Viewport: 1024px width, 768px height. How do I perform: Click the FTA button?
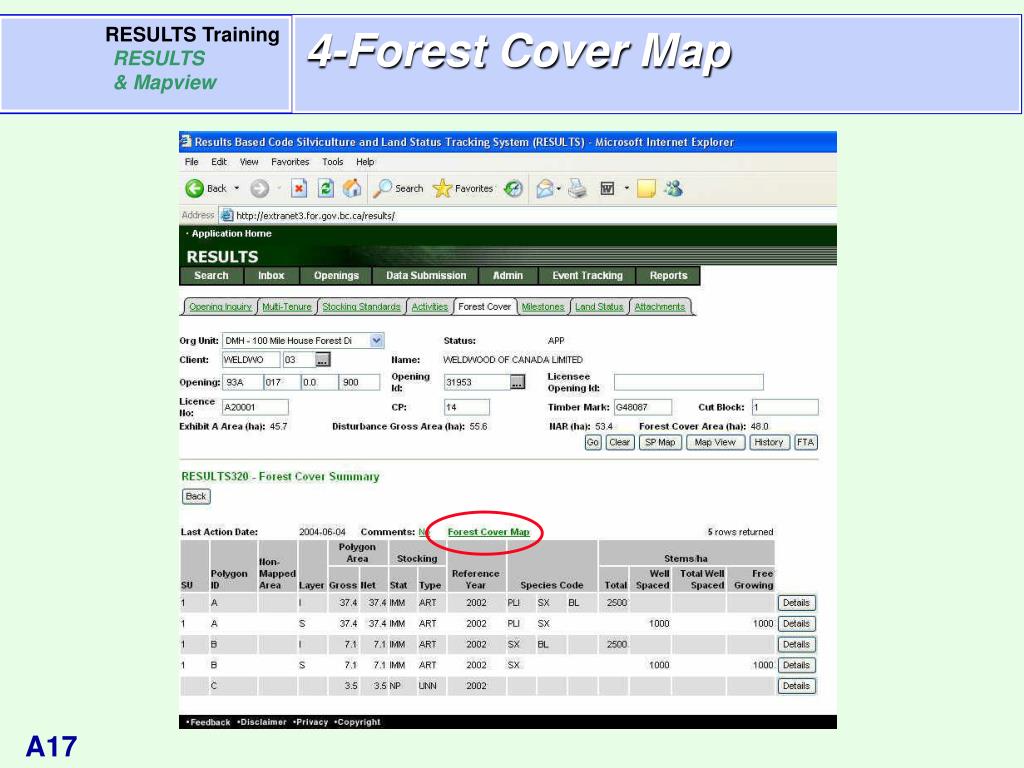[805, 442]
